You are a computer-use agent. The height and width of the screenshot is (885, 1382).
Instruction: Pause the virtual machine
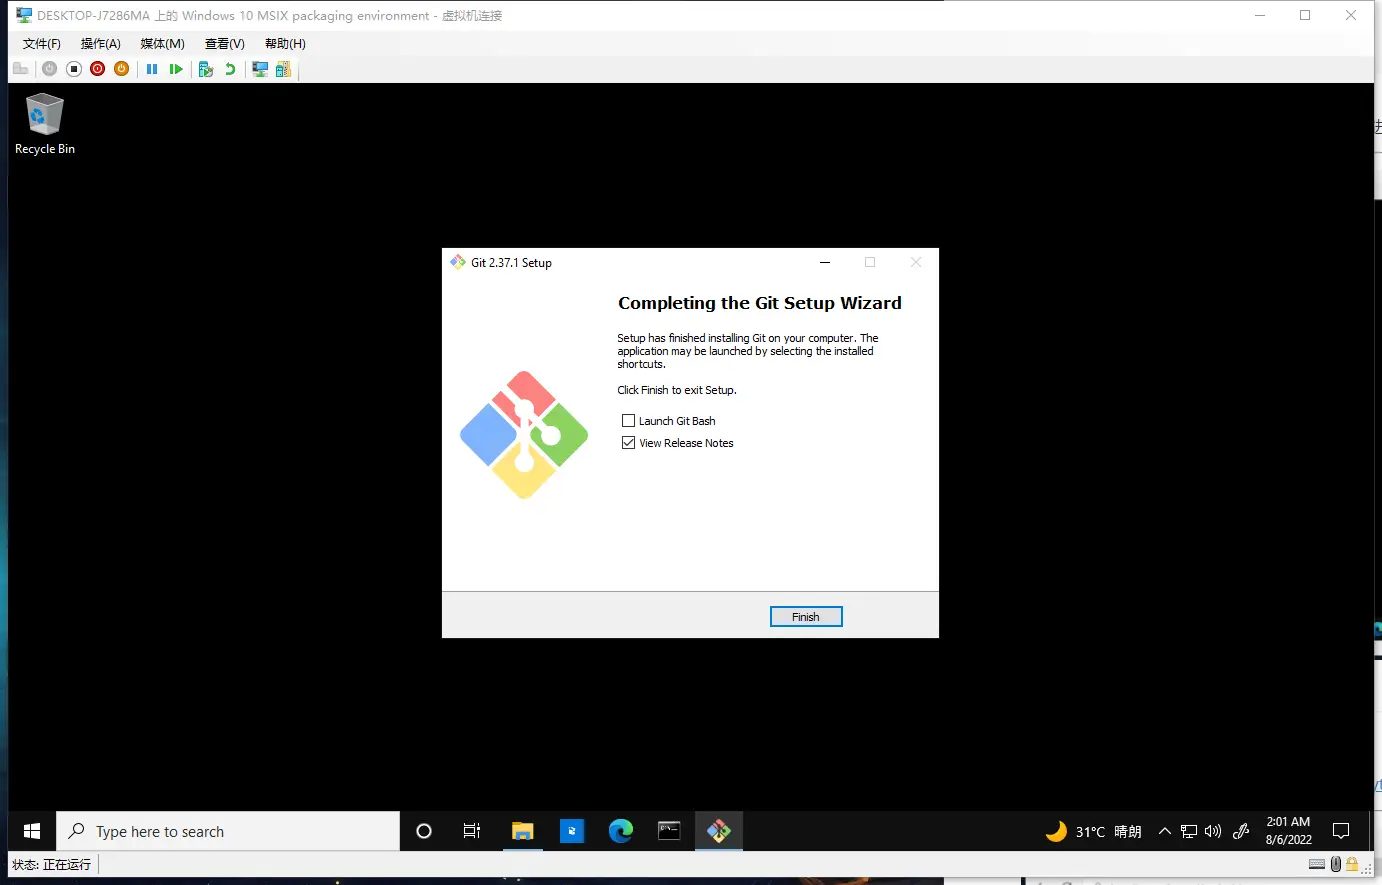[152, 69]
